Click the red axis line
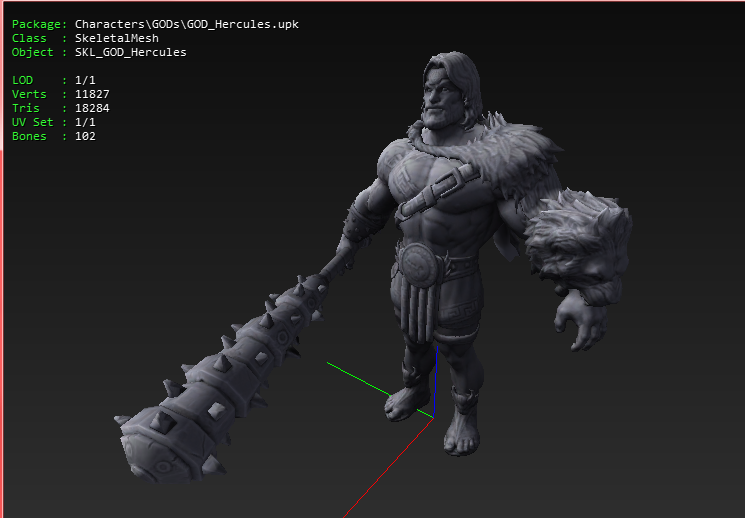The height and width of the screenshot is (518, 745). point(388,468)
